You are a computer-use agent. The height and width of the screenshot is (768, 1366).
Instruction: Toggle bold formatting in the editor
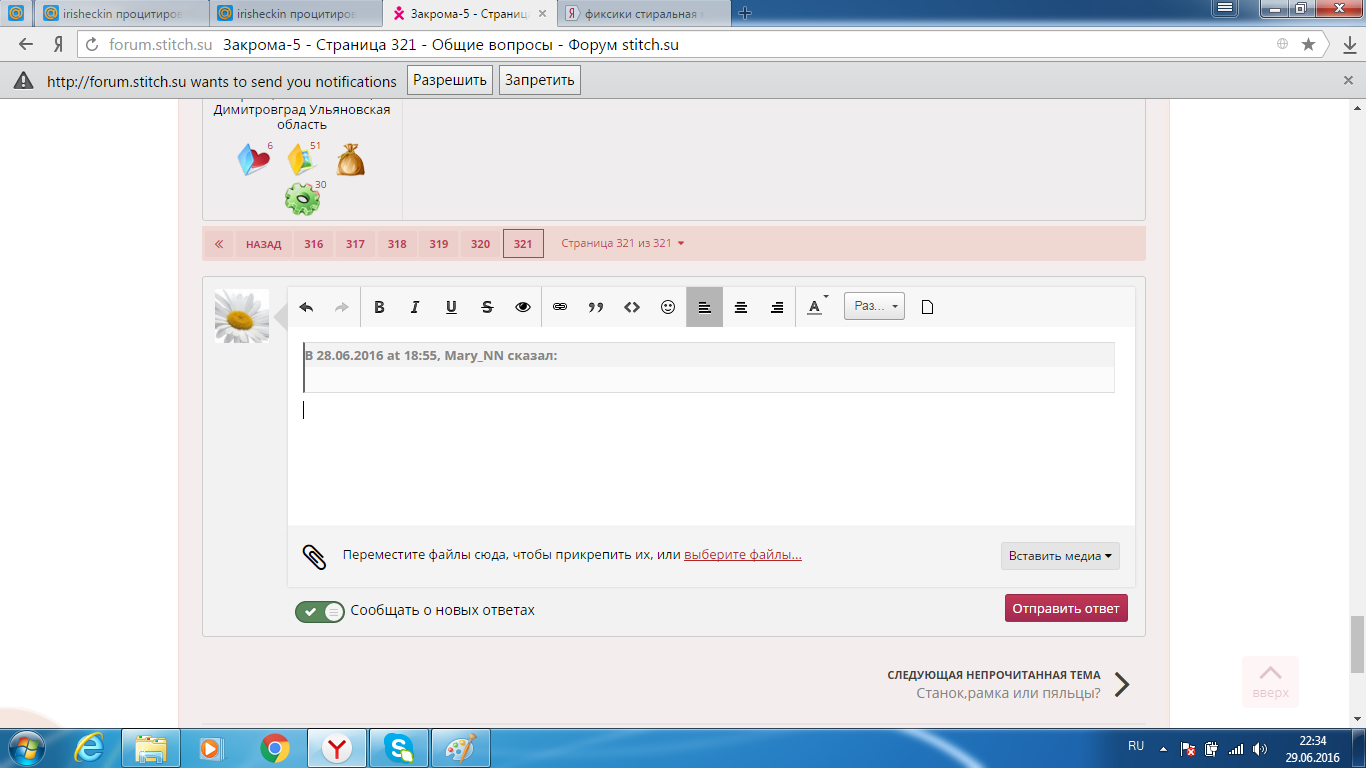tap(379, 307)
